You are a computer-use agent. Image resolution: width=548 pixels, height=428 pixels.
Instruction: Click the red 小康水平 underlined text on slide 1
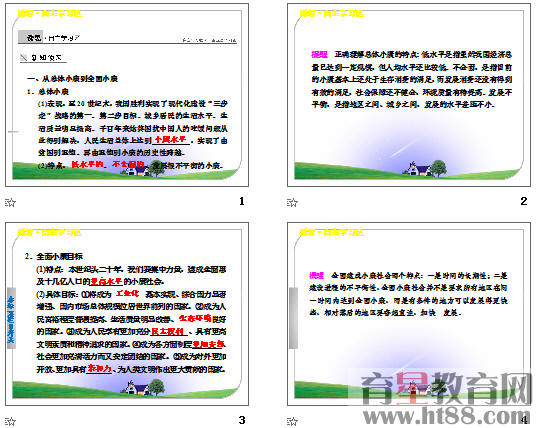coord(171,139)
